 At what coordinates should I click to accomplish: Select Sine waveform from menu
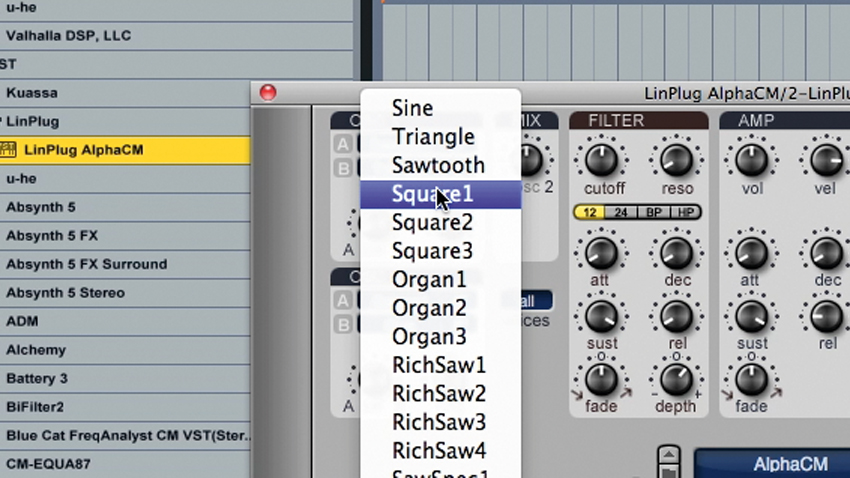(x=440, y=108)
